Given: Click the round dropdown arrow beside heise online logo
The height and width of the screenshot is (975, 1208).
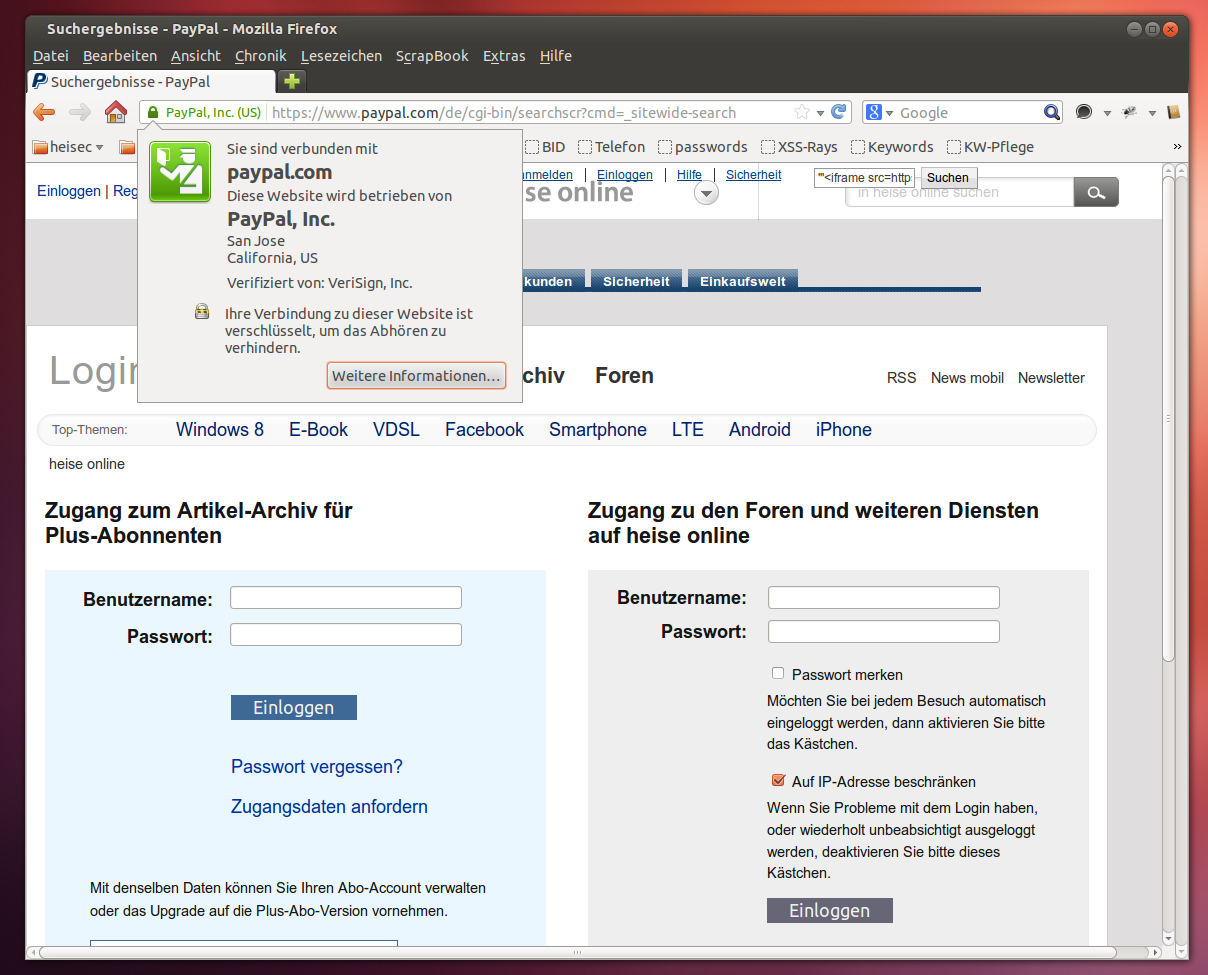Looking at the screenshot, I should (707, 194).
